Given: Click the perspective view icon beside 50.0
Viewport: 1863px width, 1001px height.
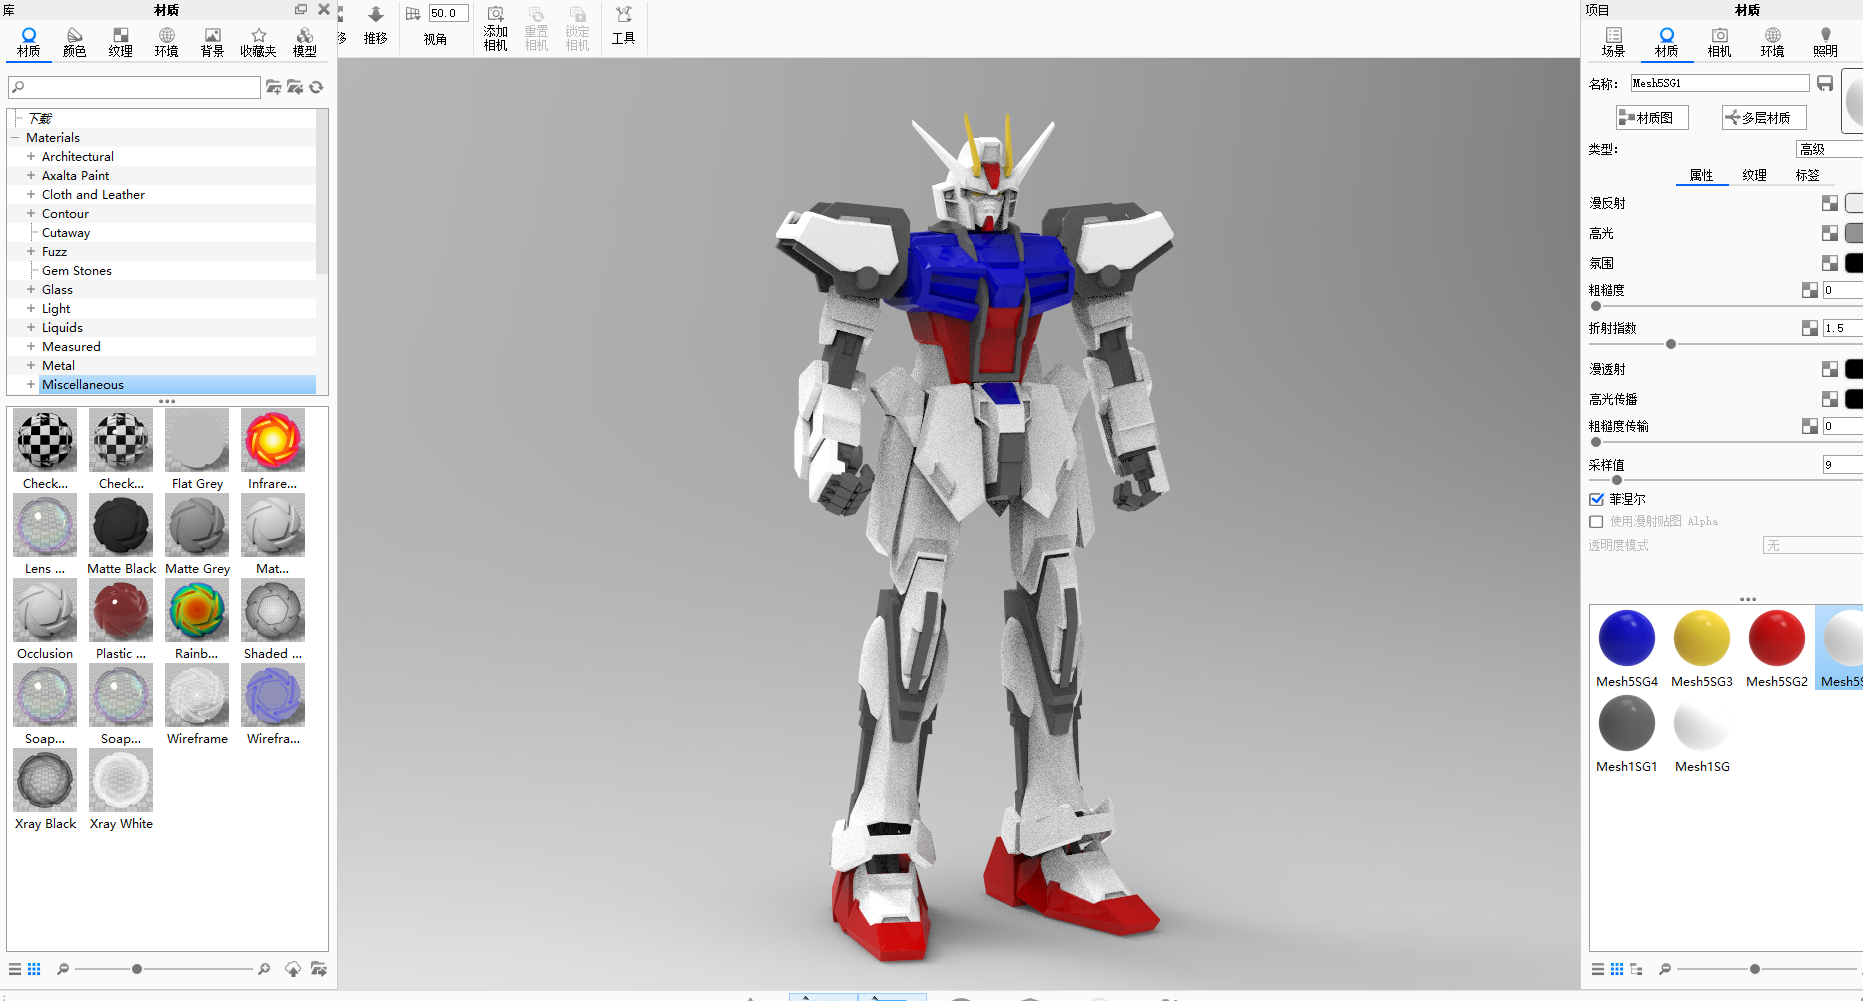Looking at the screenshot, I should (413, 13).
